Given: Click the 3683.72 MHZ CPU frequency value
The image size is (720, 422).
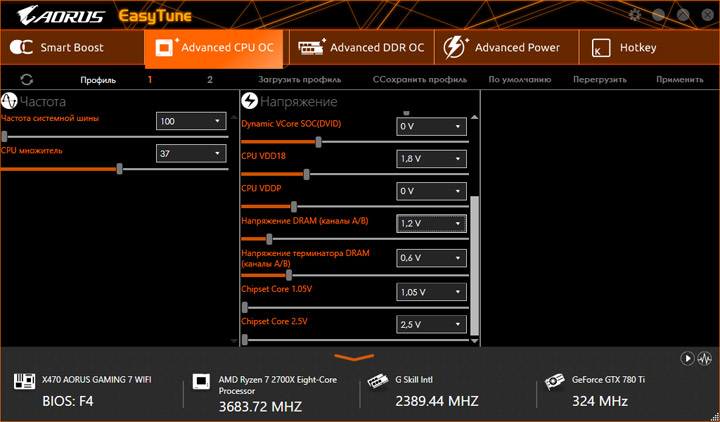Looking at the screenshot, I should click(260, 406).
